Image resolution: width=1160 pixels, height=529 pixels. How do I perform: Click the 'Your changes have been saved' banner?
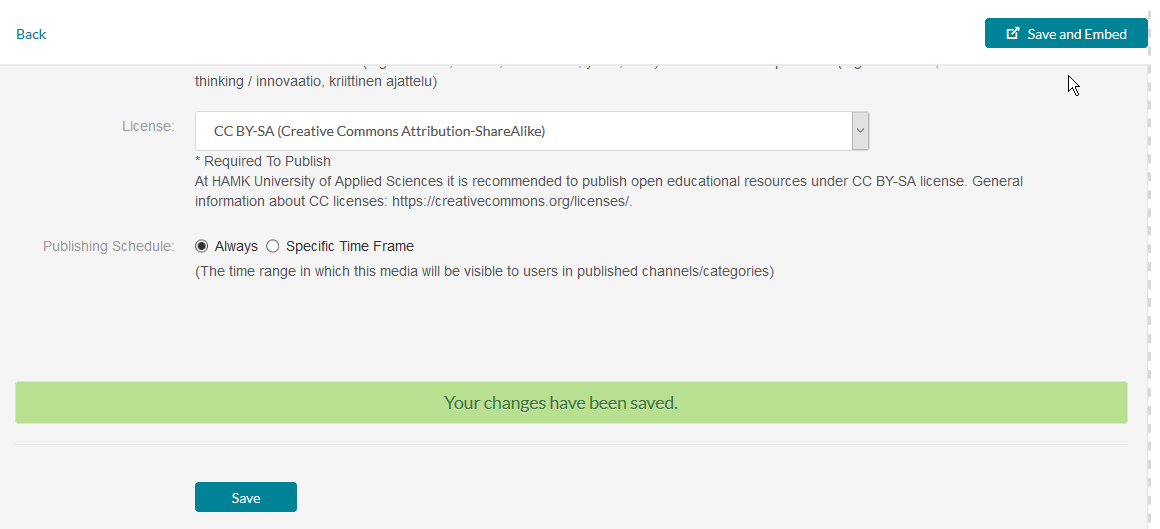(571, 402)
